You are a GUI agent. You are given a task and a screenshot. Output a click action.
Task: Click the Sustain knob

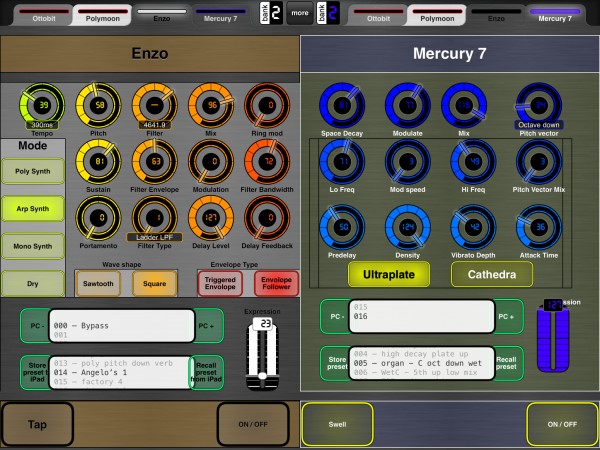click(98, 161)
